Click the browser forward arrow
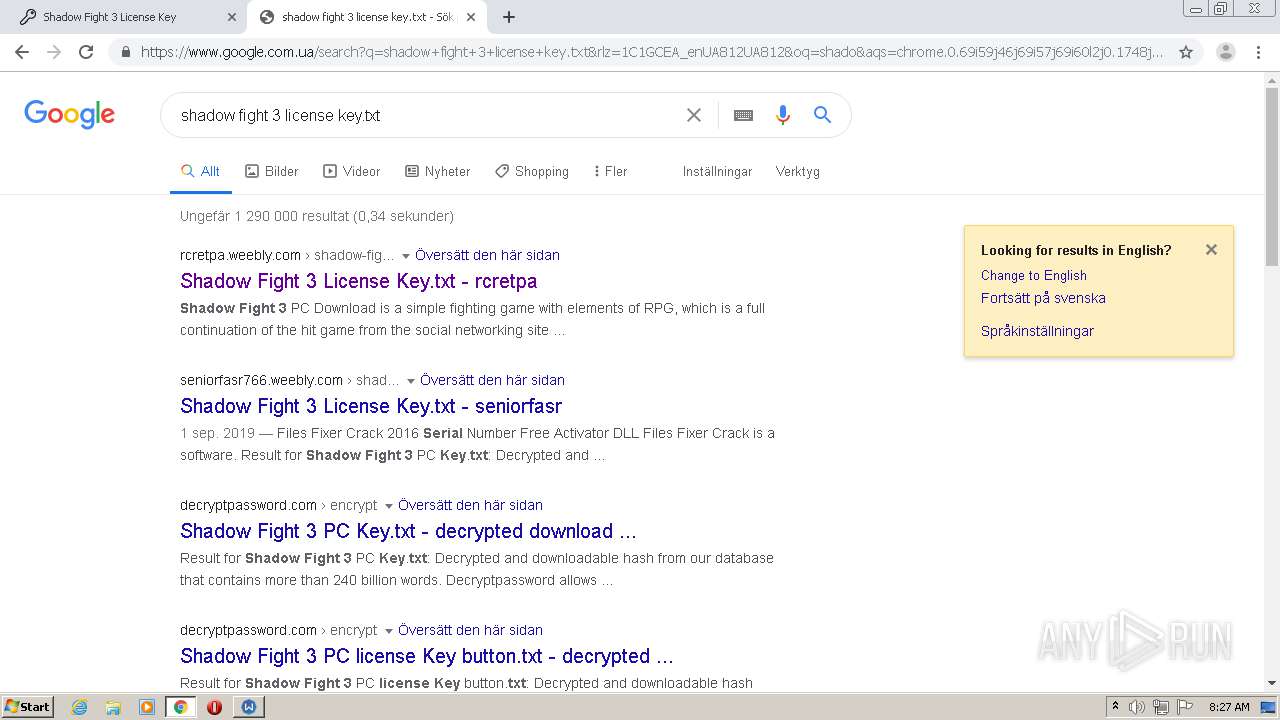The width and height of the screenshot is (1280, 720). click(x=54, y=52)
